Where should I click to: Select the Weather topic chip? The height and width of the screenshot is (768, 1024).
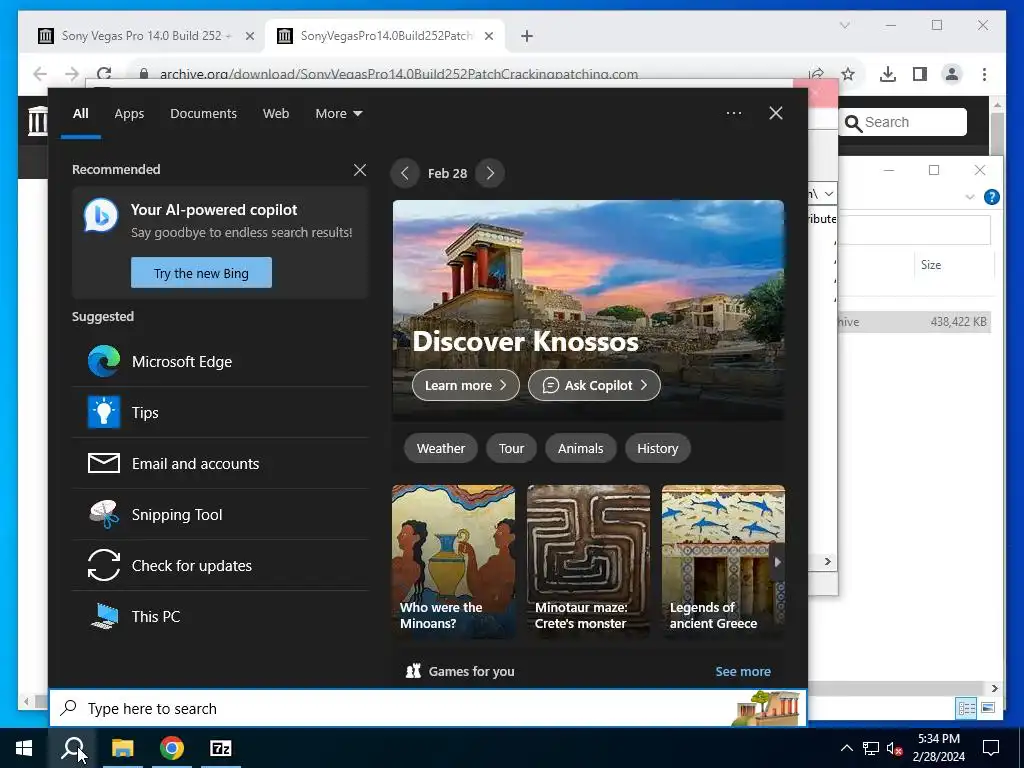coord(441,448)
